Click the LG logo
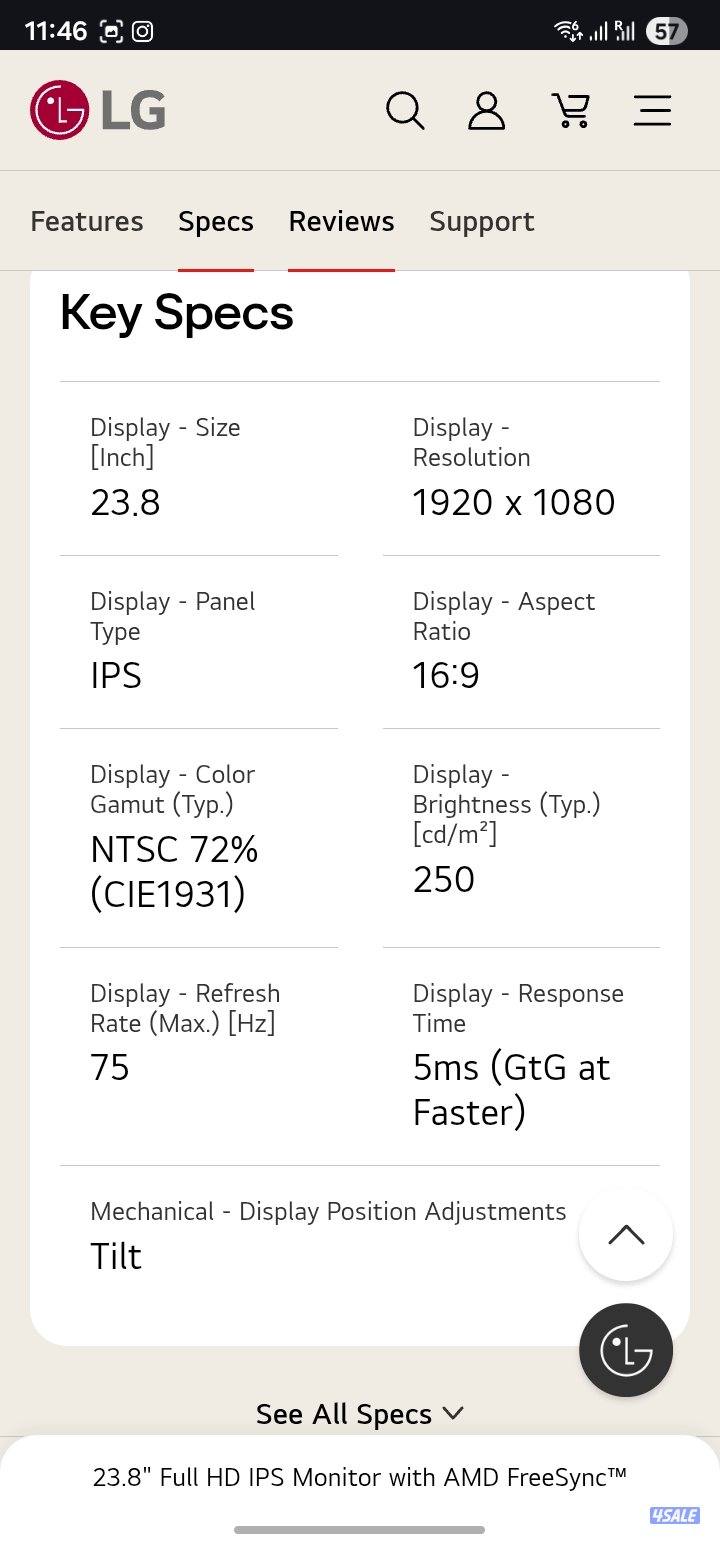This screenshot has height=1544, width=720. tap(97, 110)
